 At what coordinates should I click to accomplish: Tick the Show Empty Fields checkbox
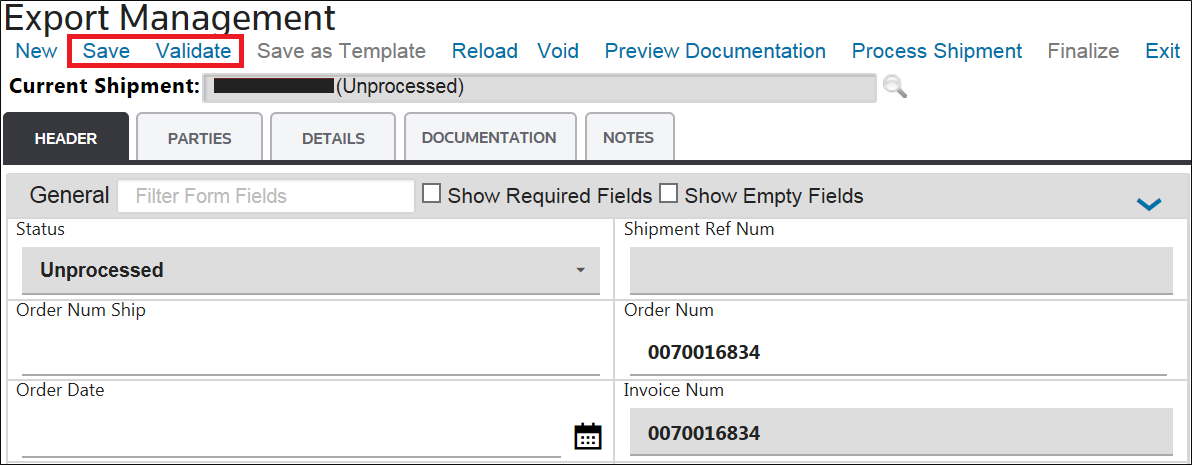click(668, 194)
